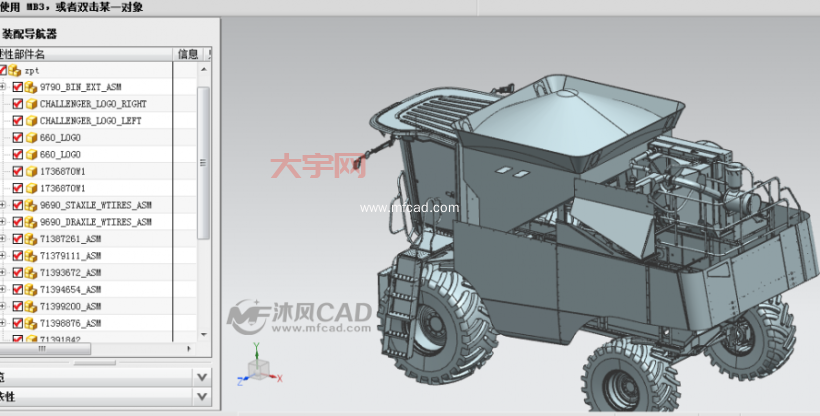Select the 71387261_ASM row text
This screenshot has height=416, width=820.
pos(71,239)
